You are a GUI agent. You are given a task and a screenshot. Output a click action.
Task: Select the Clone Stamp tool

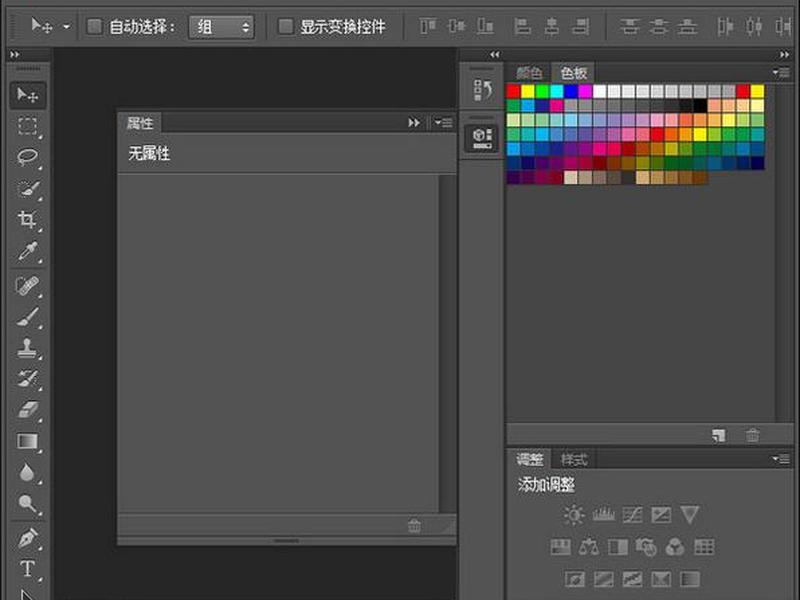(x=28, y=348)
